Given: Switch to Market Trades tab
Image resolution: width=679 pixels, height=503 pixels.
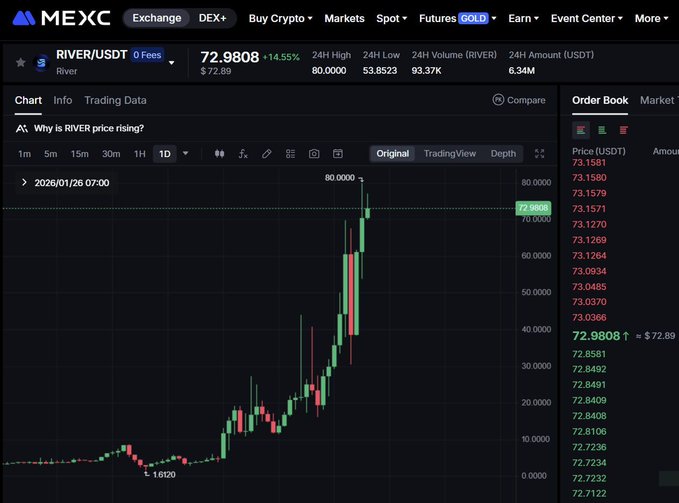Looking at the screenshot, I should [x=659, y=100].
